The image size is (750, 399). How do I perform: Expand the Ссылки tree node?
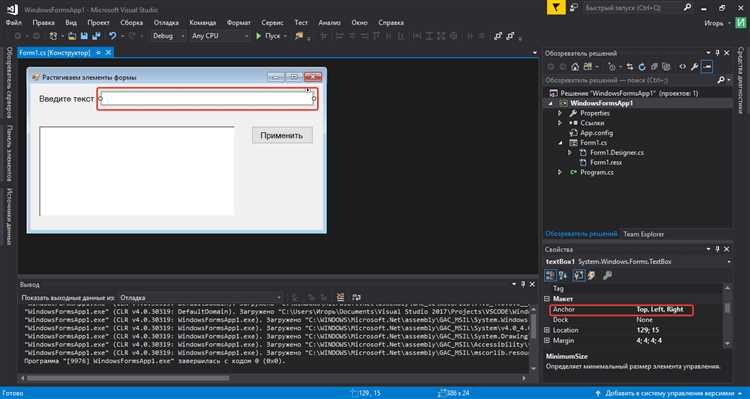point(560,123)
